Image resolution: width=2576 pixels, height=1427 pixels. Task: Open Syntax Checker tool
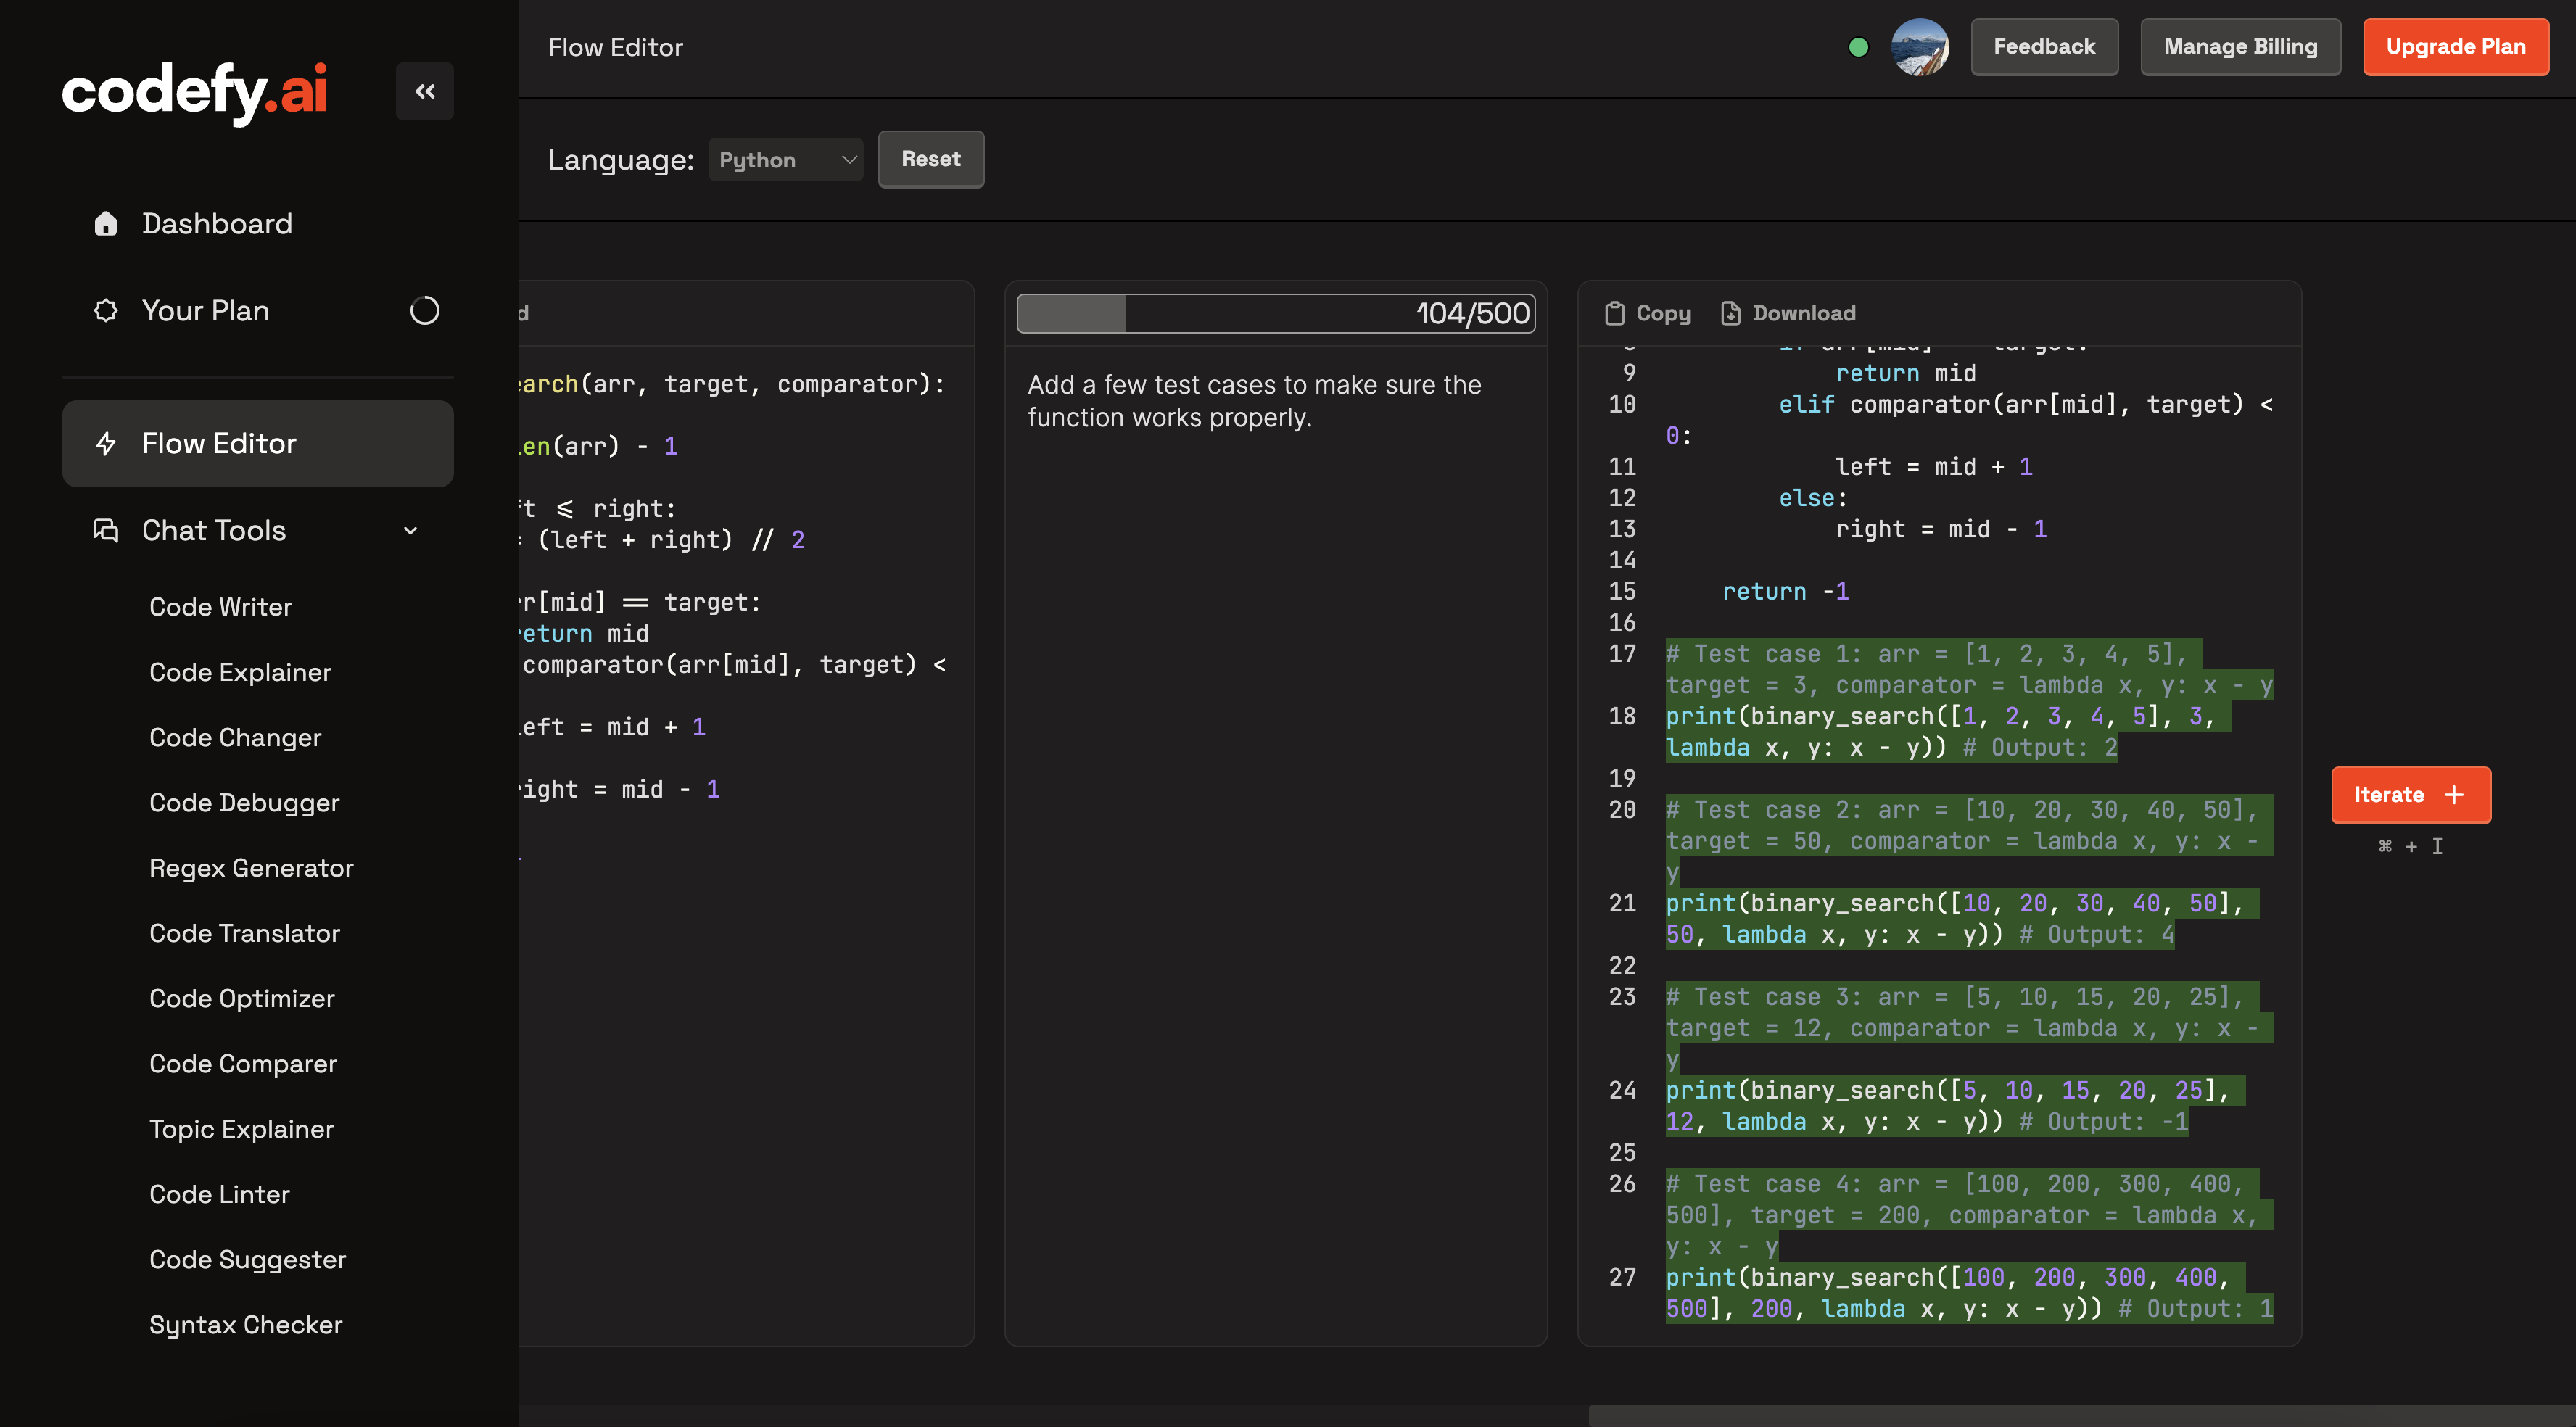(245, 1324)
